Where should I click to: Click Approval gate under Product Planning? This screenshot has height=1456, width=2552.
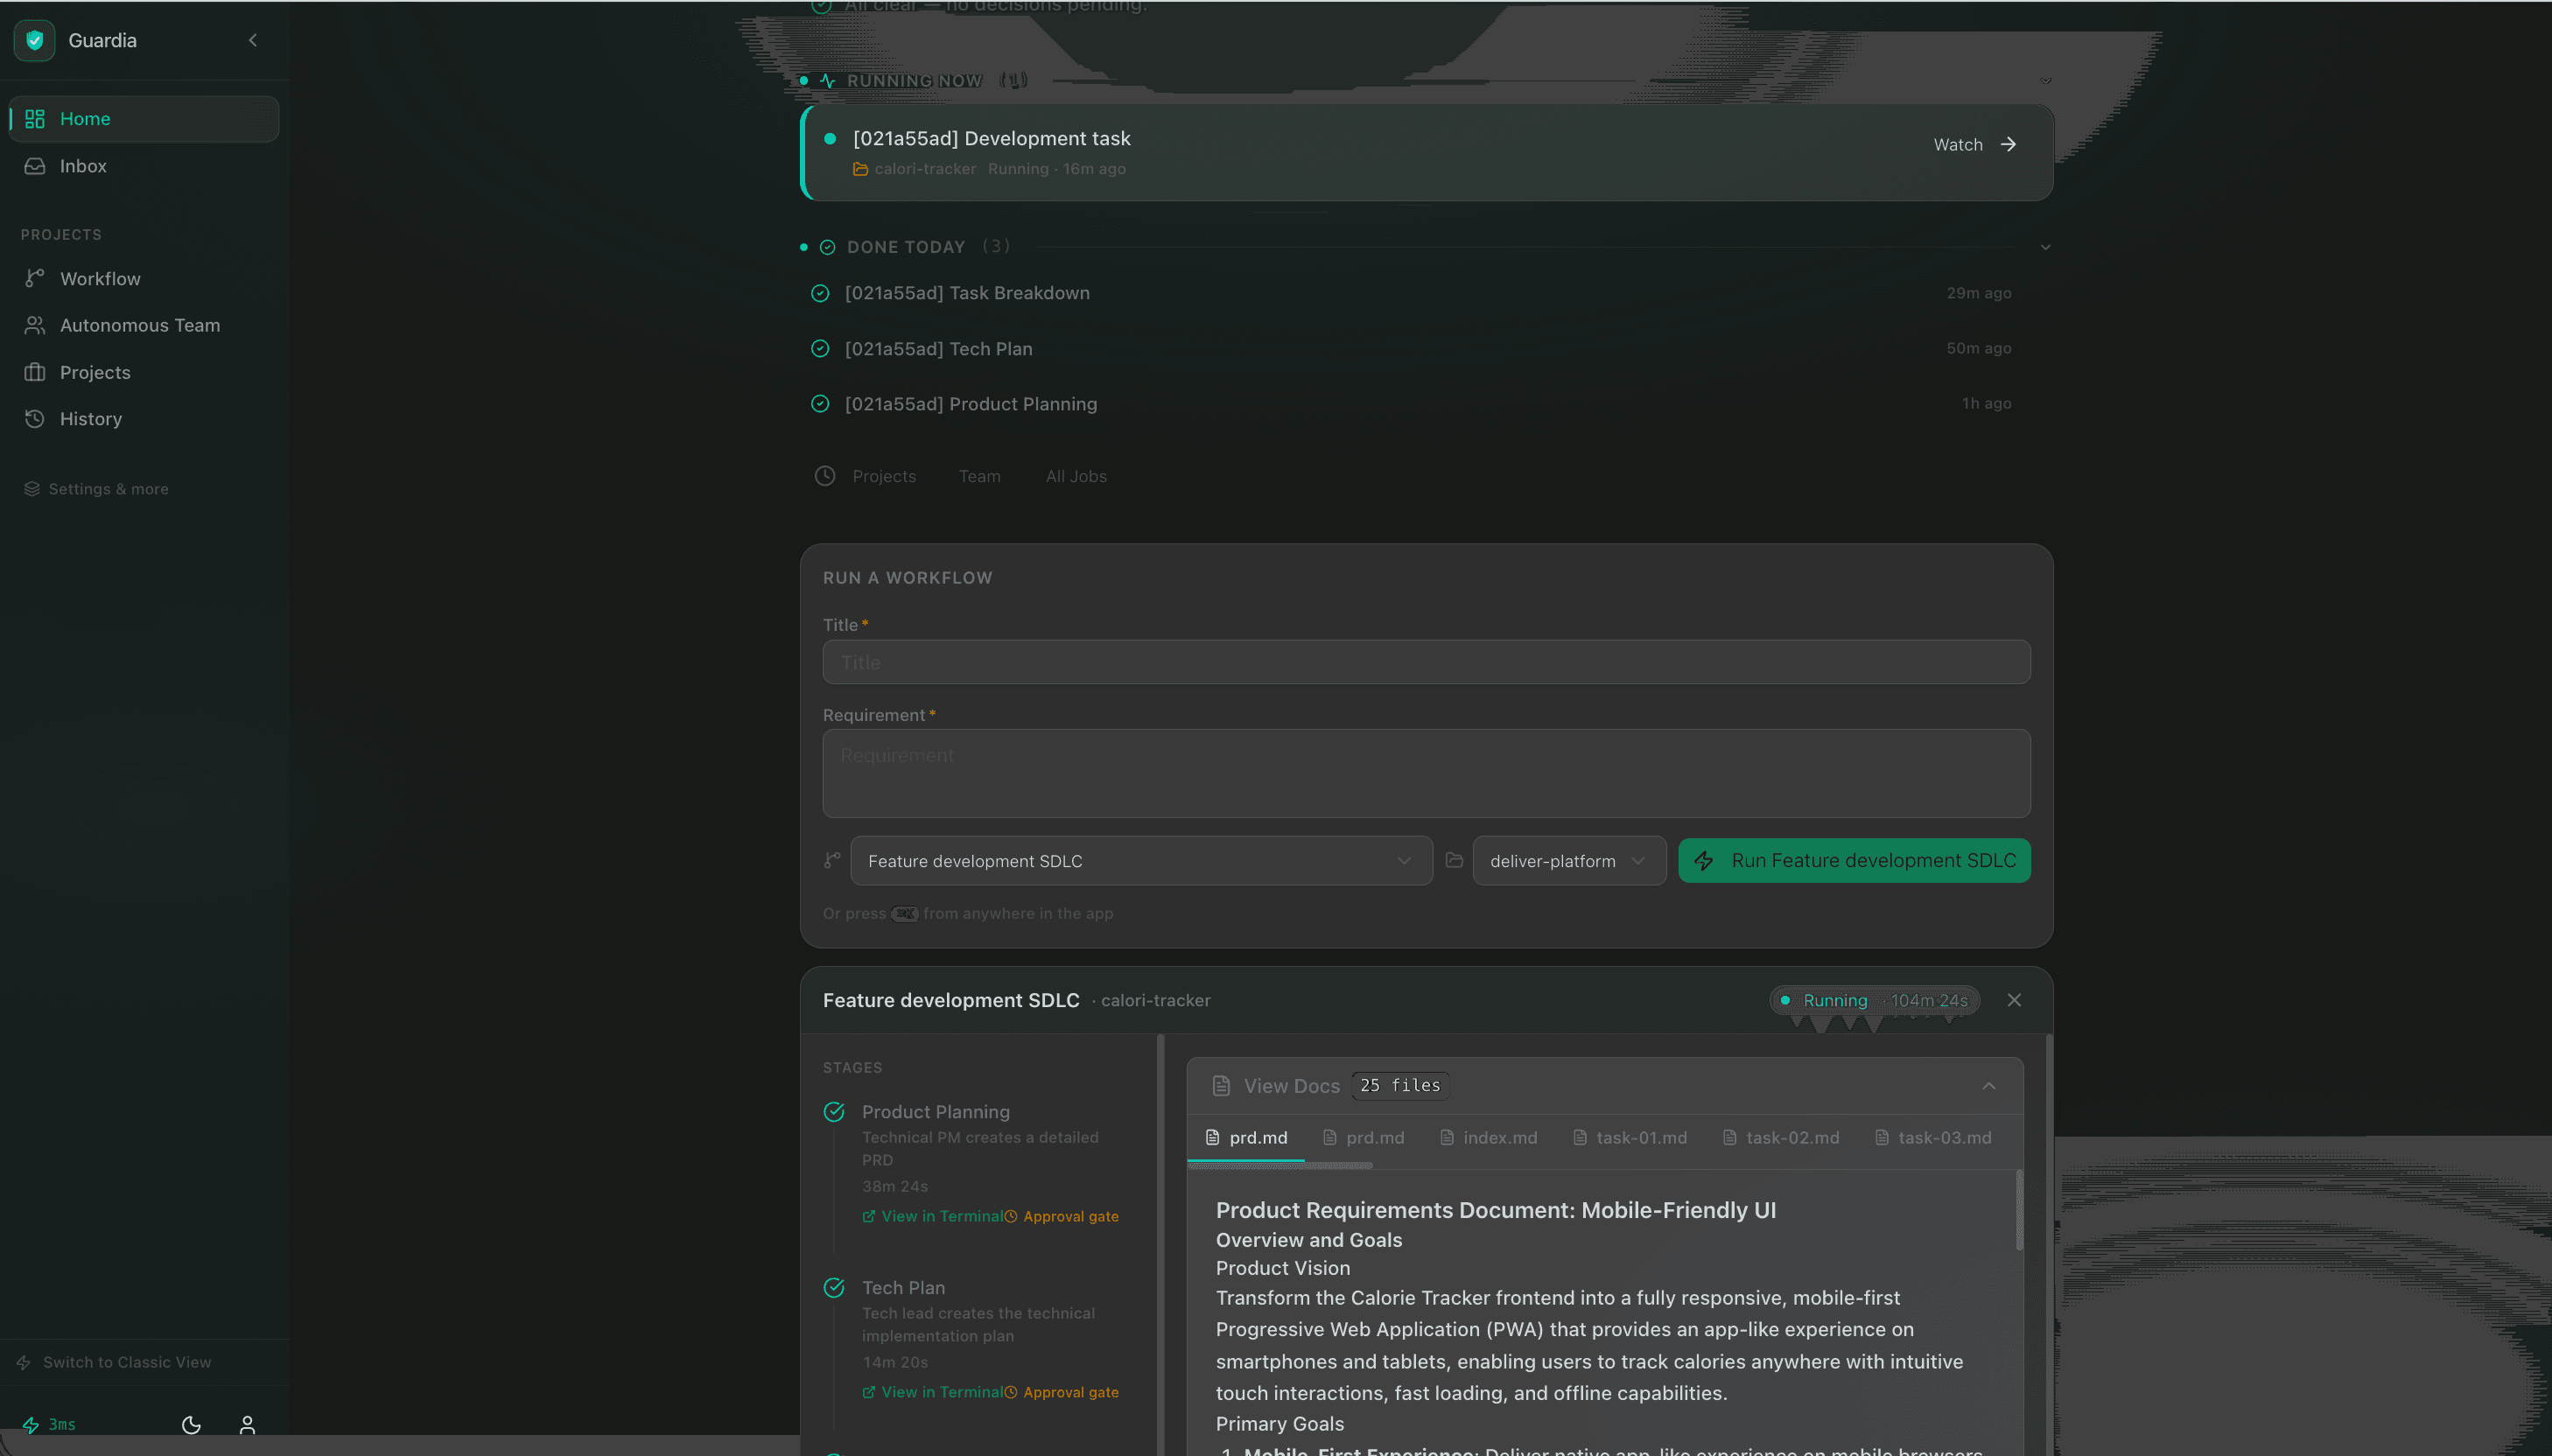click(1062, 1216)
